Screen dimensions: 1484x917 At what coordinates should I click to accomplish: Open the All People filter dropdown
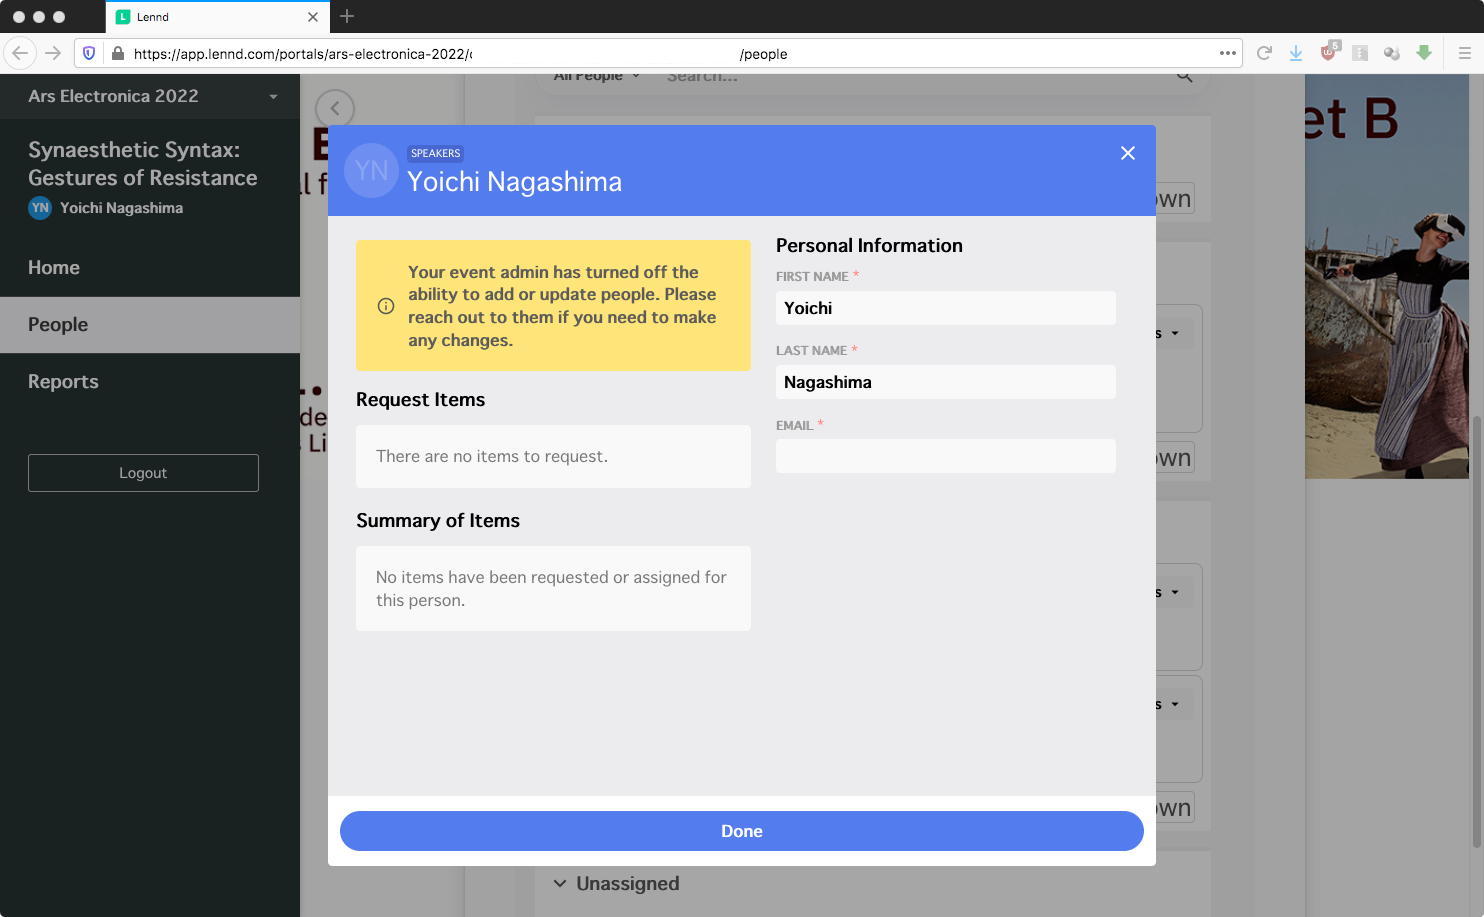click(x=597, y=76)
